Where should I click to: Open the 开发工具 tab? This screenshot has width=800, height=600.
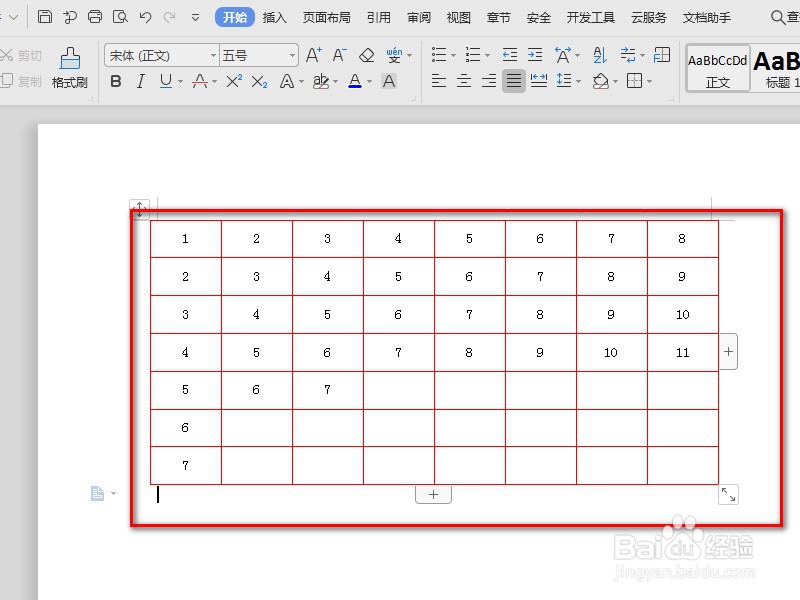(x=590, y=17)
